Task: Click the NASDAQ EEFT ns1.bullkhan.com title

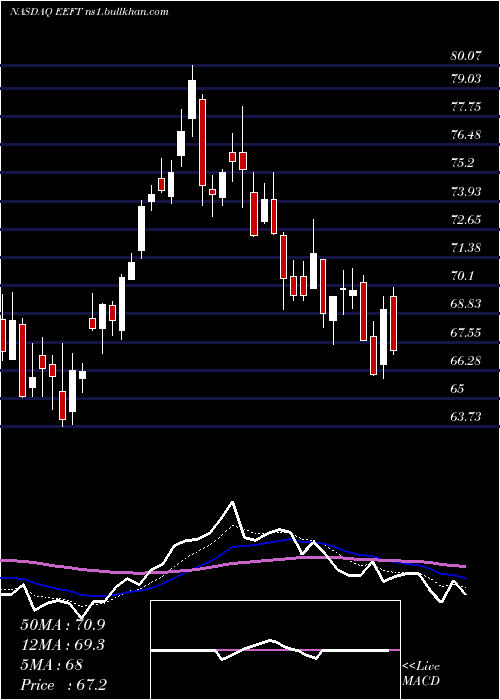Action: click(89, 12)
